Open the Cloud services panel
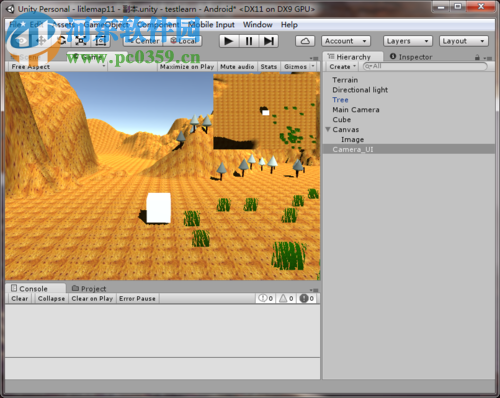This screenshot has height=398, width=500. click(x=305, y=41)
